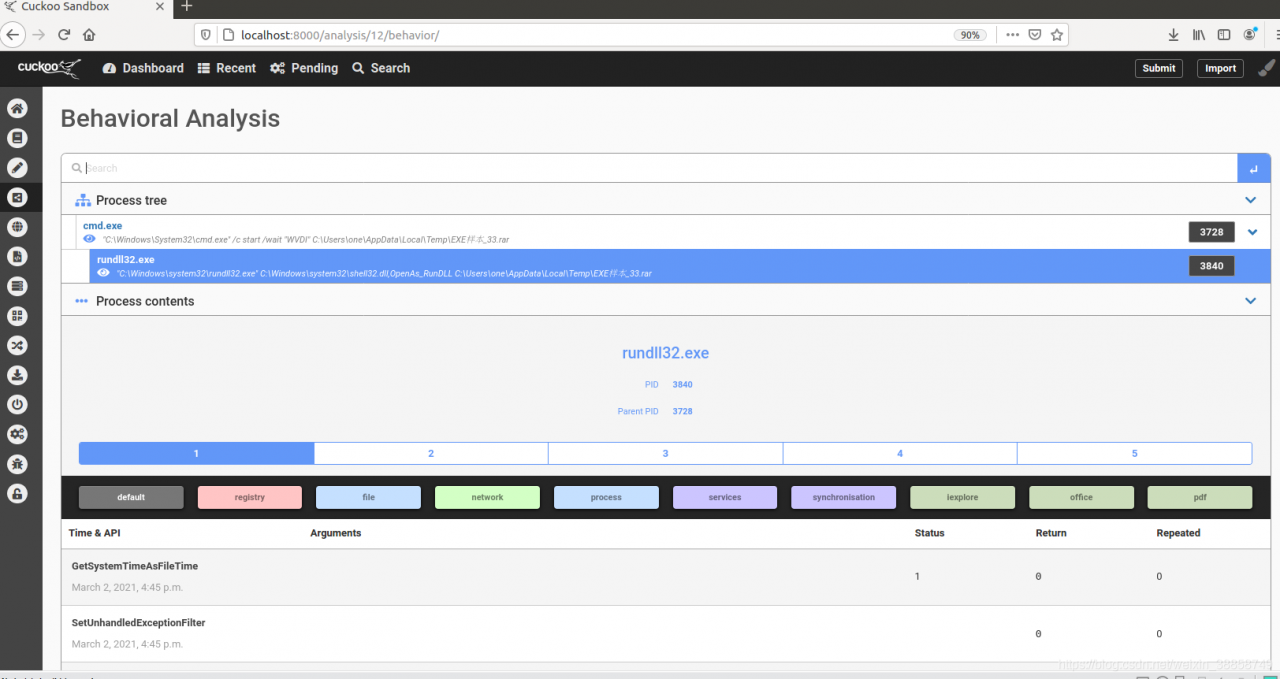Switch to results page 2

tap(431, 454)
